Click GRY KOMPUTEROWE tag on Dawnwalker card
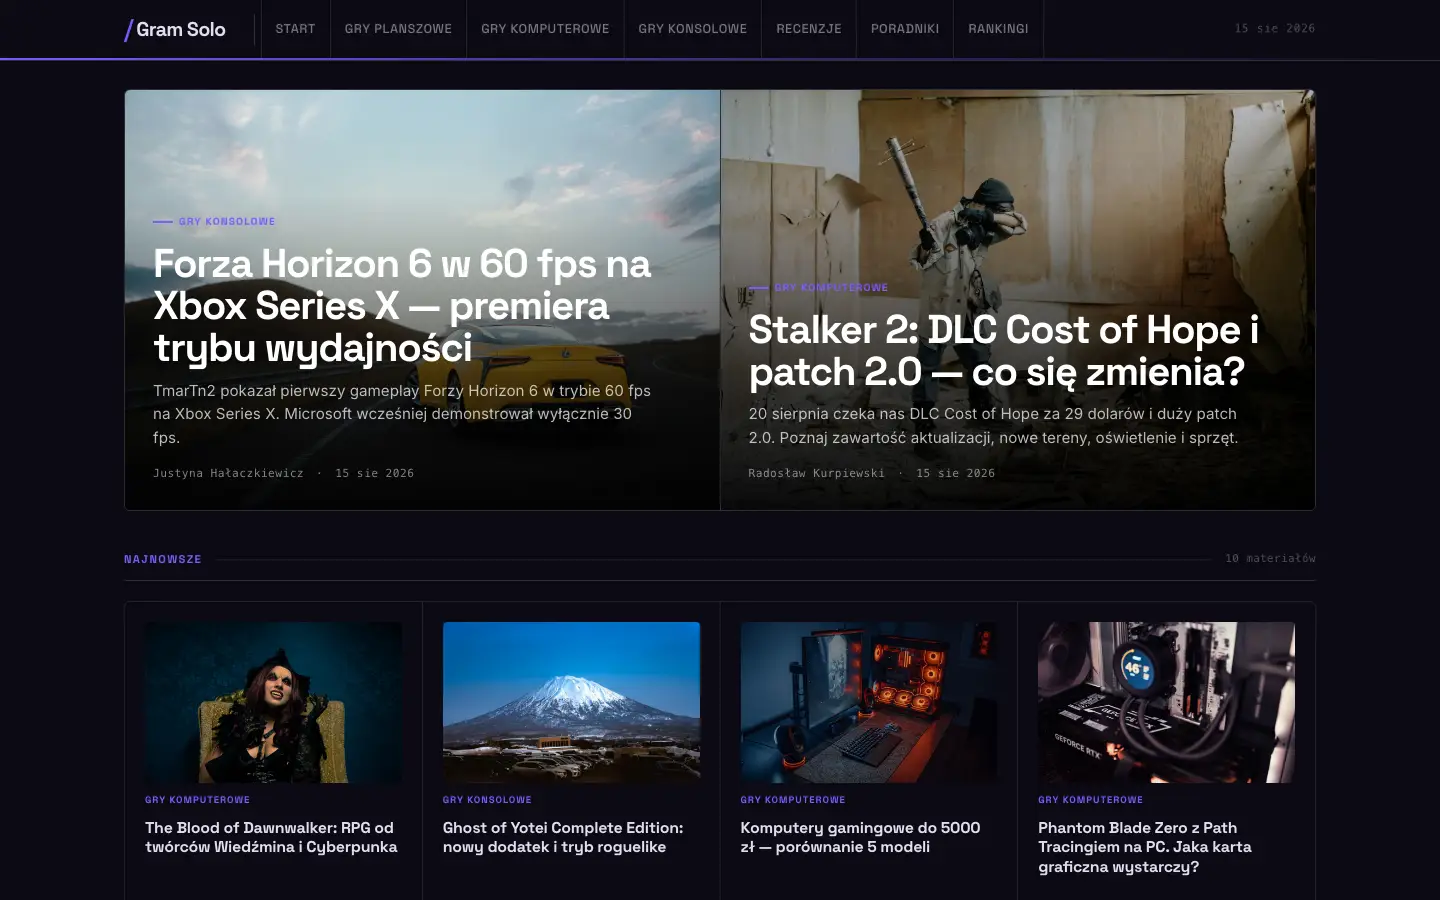 point(197,800)
